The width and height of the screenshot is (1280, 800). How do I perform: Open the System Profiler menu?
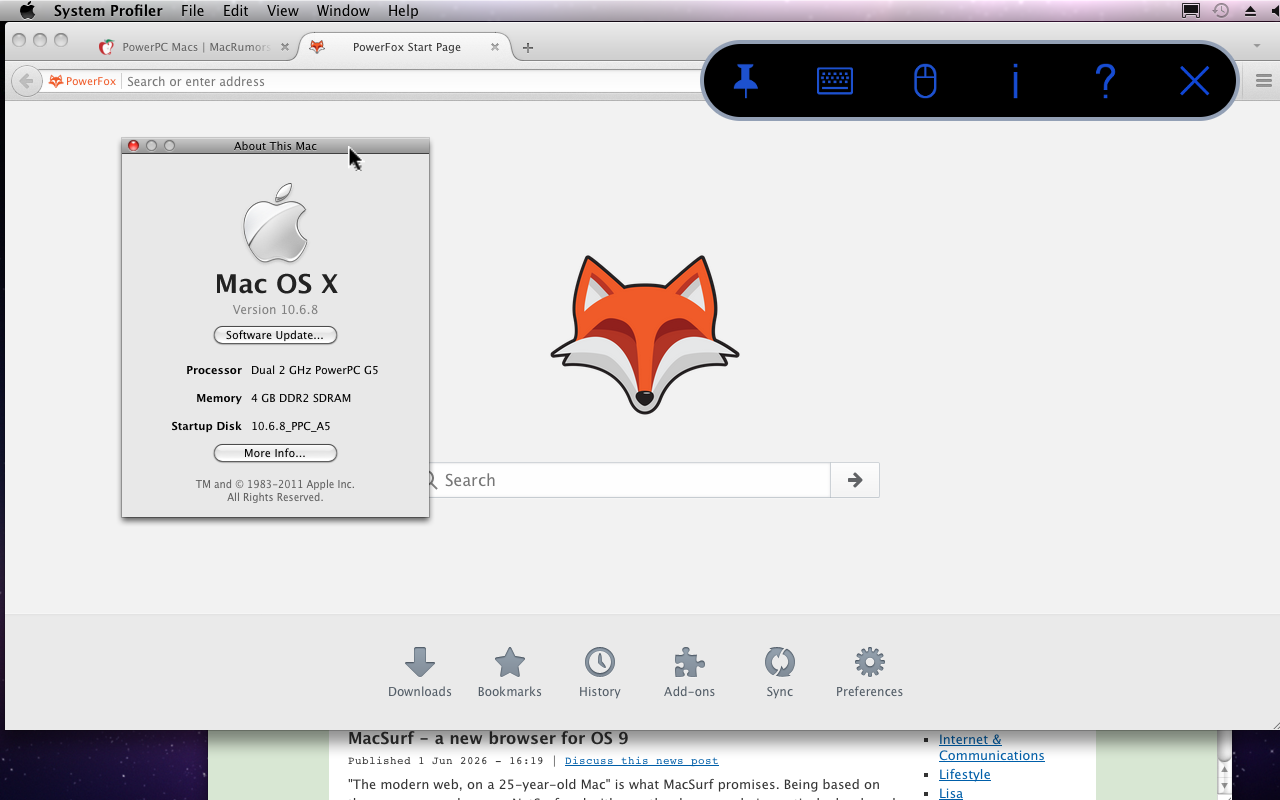point(108,11)
